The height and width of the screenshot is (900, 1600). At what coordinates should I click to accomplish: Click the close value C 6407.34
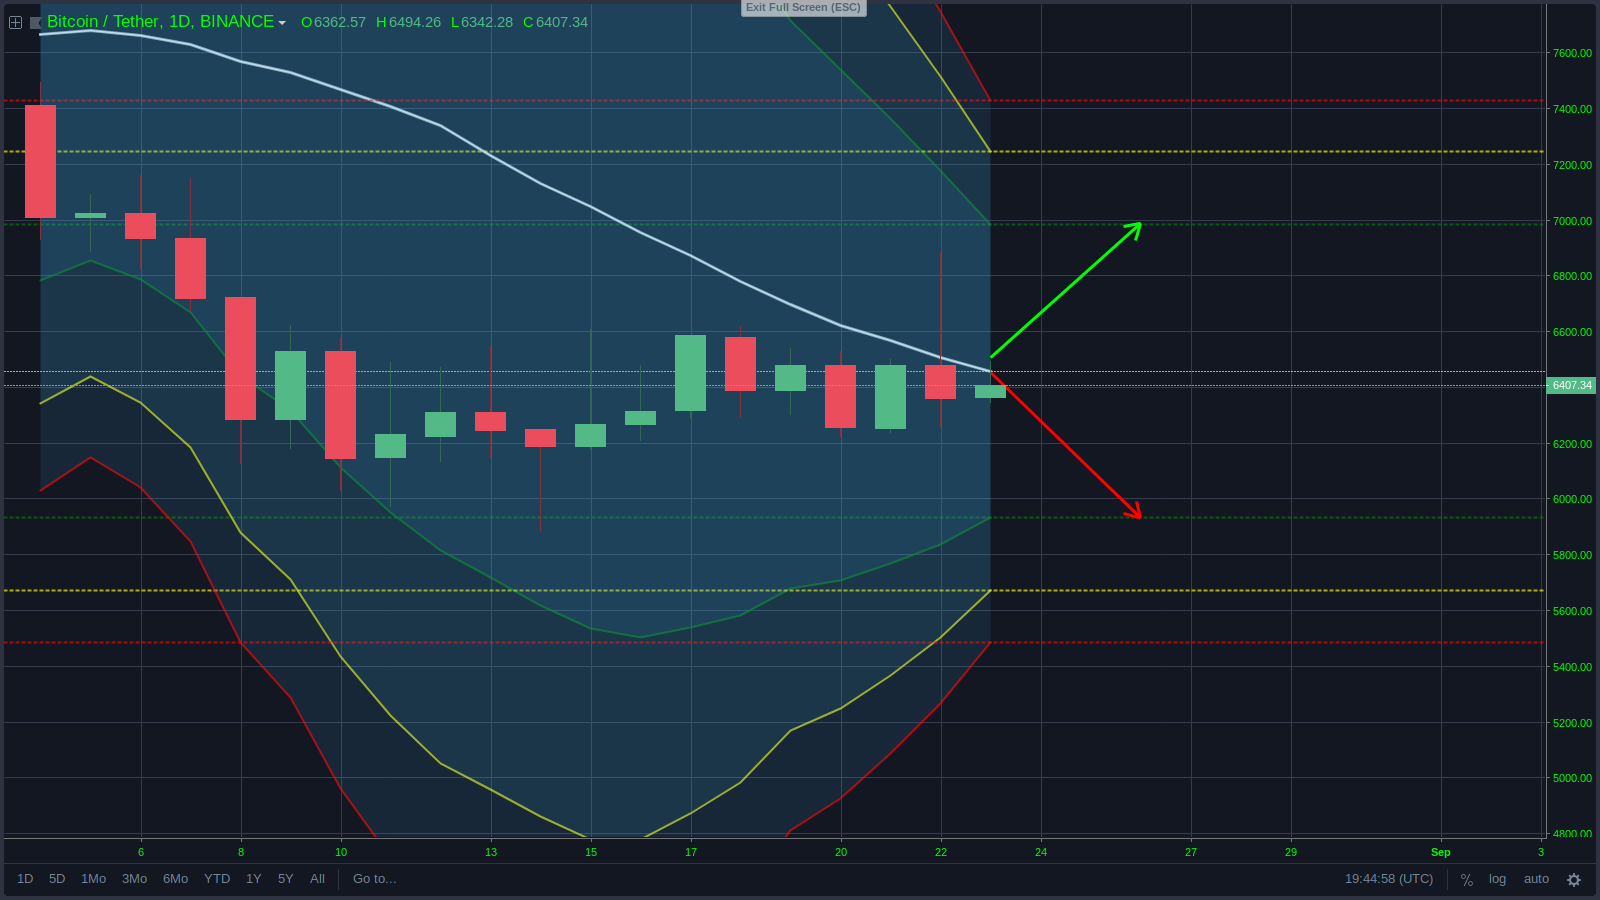(x=555, y=22)
